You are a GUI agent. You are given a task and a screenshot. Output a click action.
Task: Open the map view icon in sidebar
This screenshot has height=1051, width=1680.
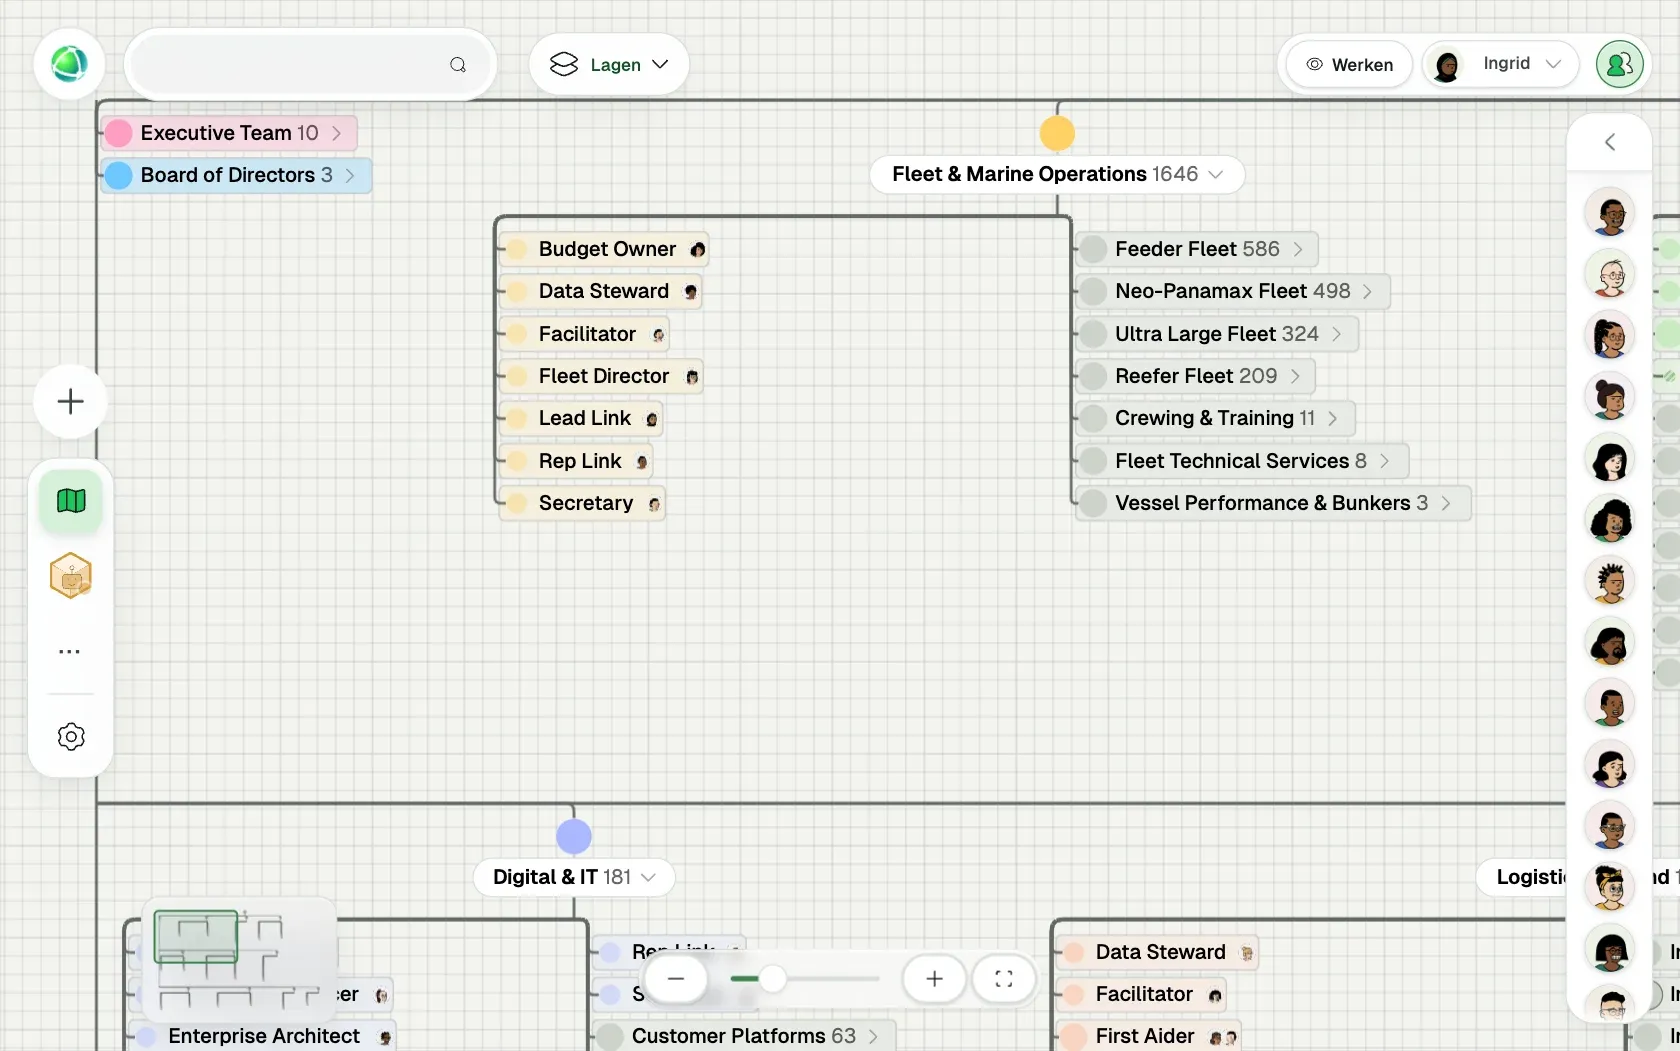click(71, 500)
